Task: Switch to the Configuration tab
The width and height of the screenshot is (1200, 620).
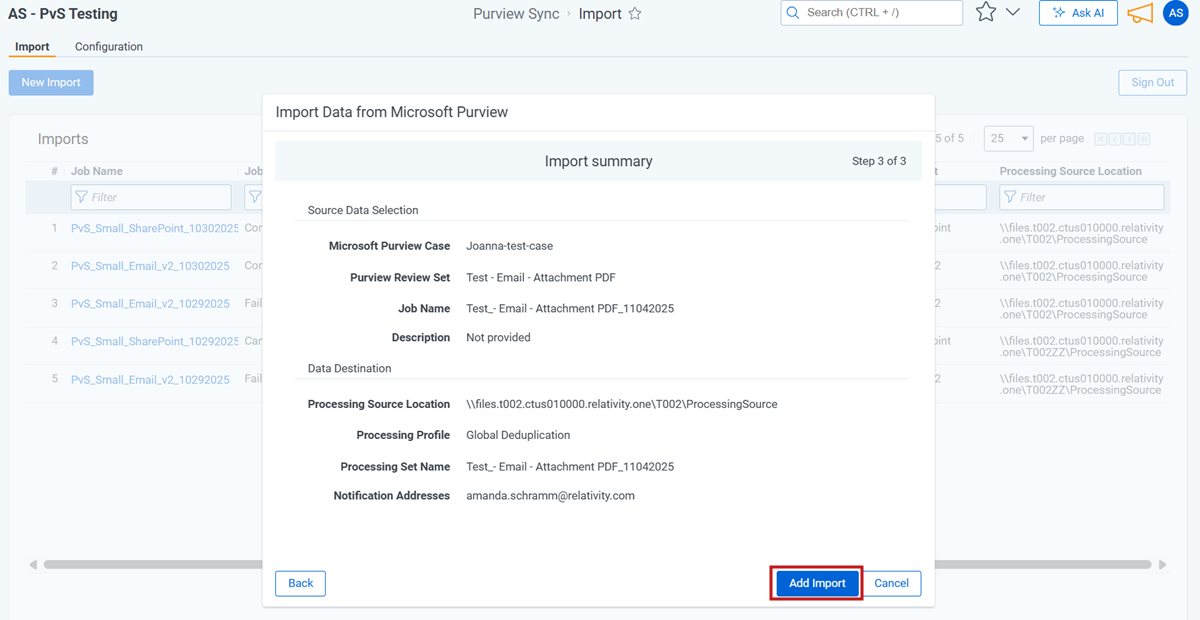Action: point(108,47)
